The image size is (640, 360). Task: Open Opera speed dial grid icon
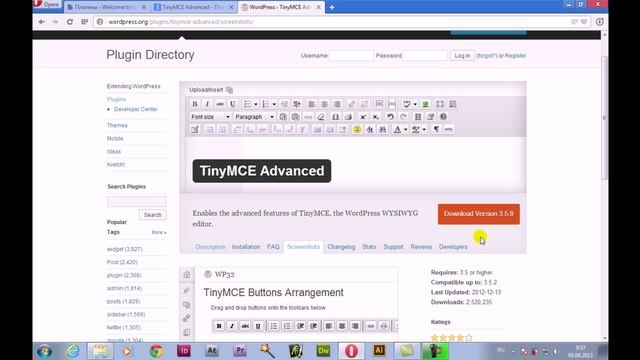(x=84, y=22)
